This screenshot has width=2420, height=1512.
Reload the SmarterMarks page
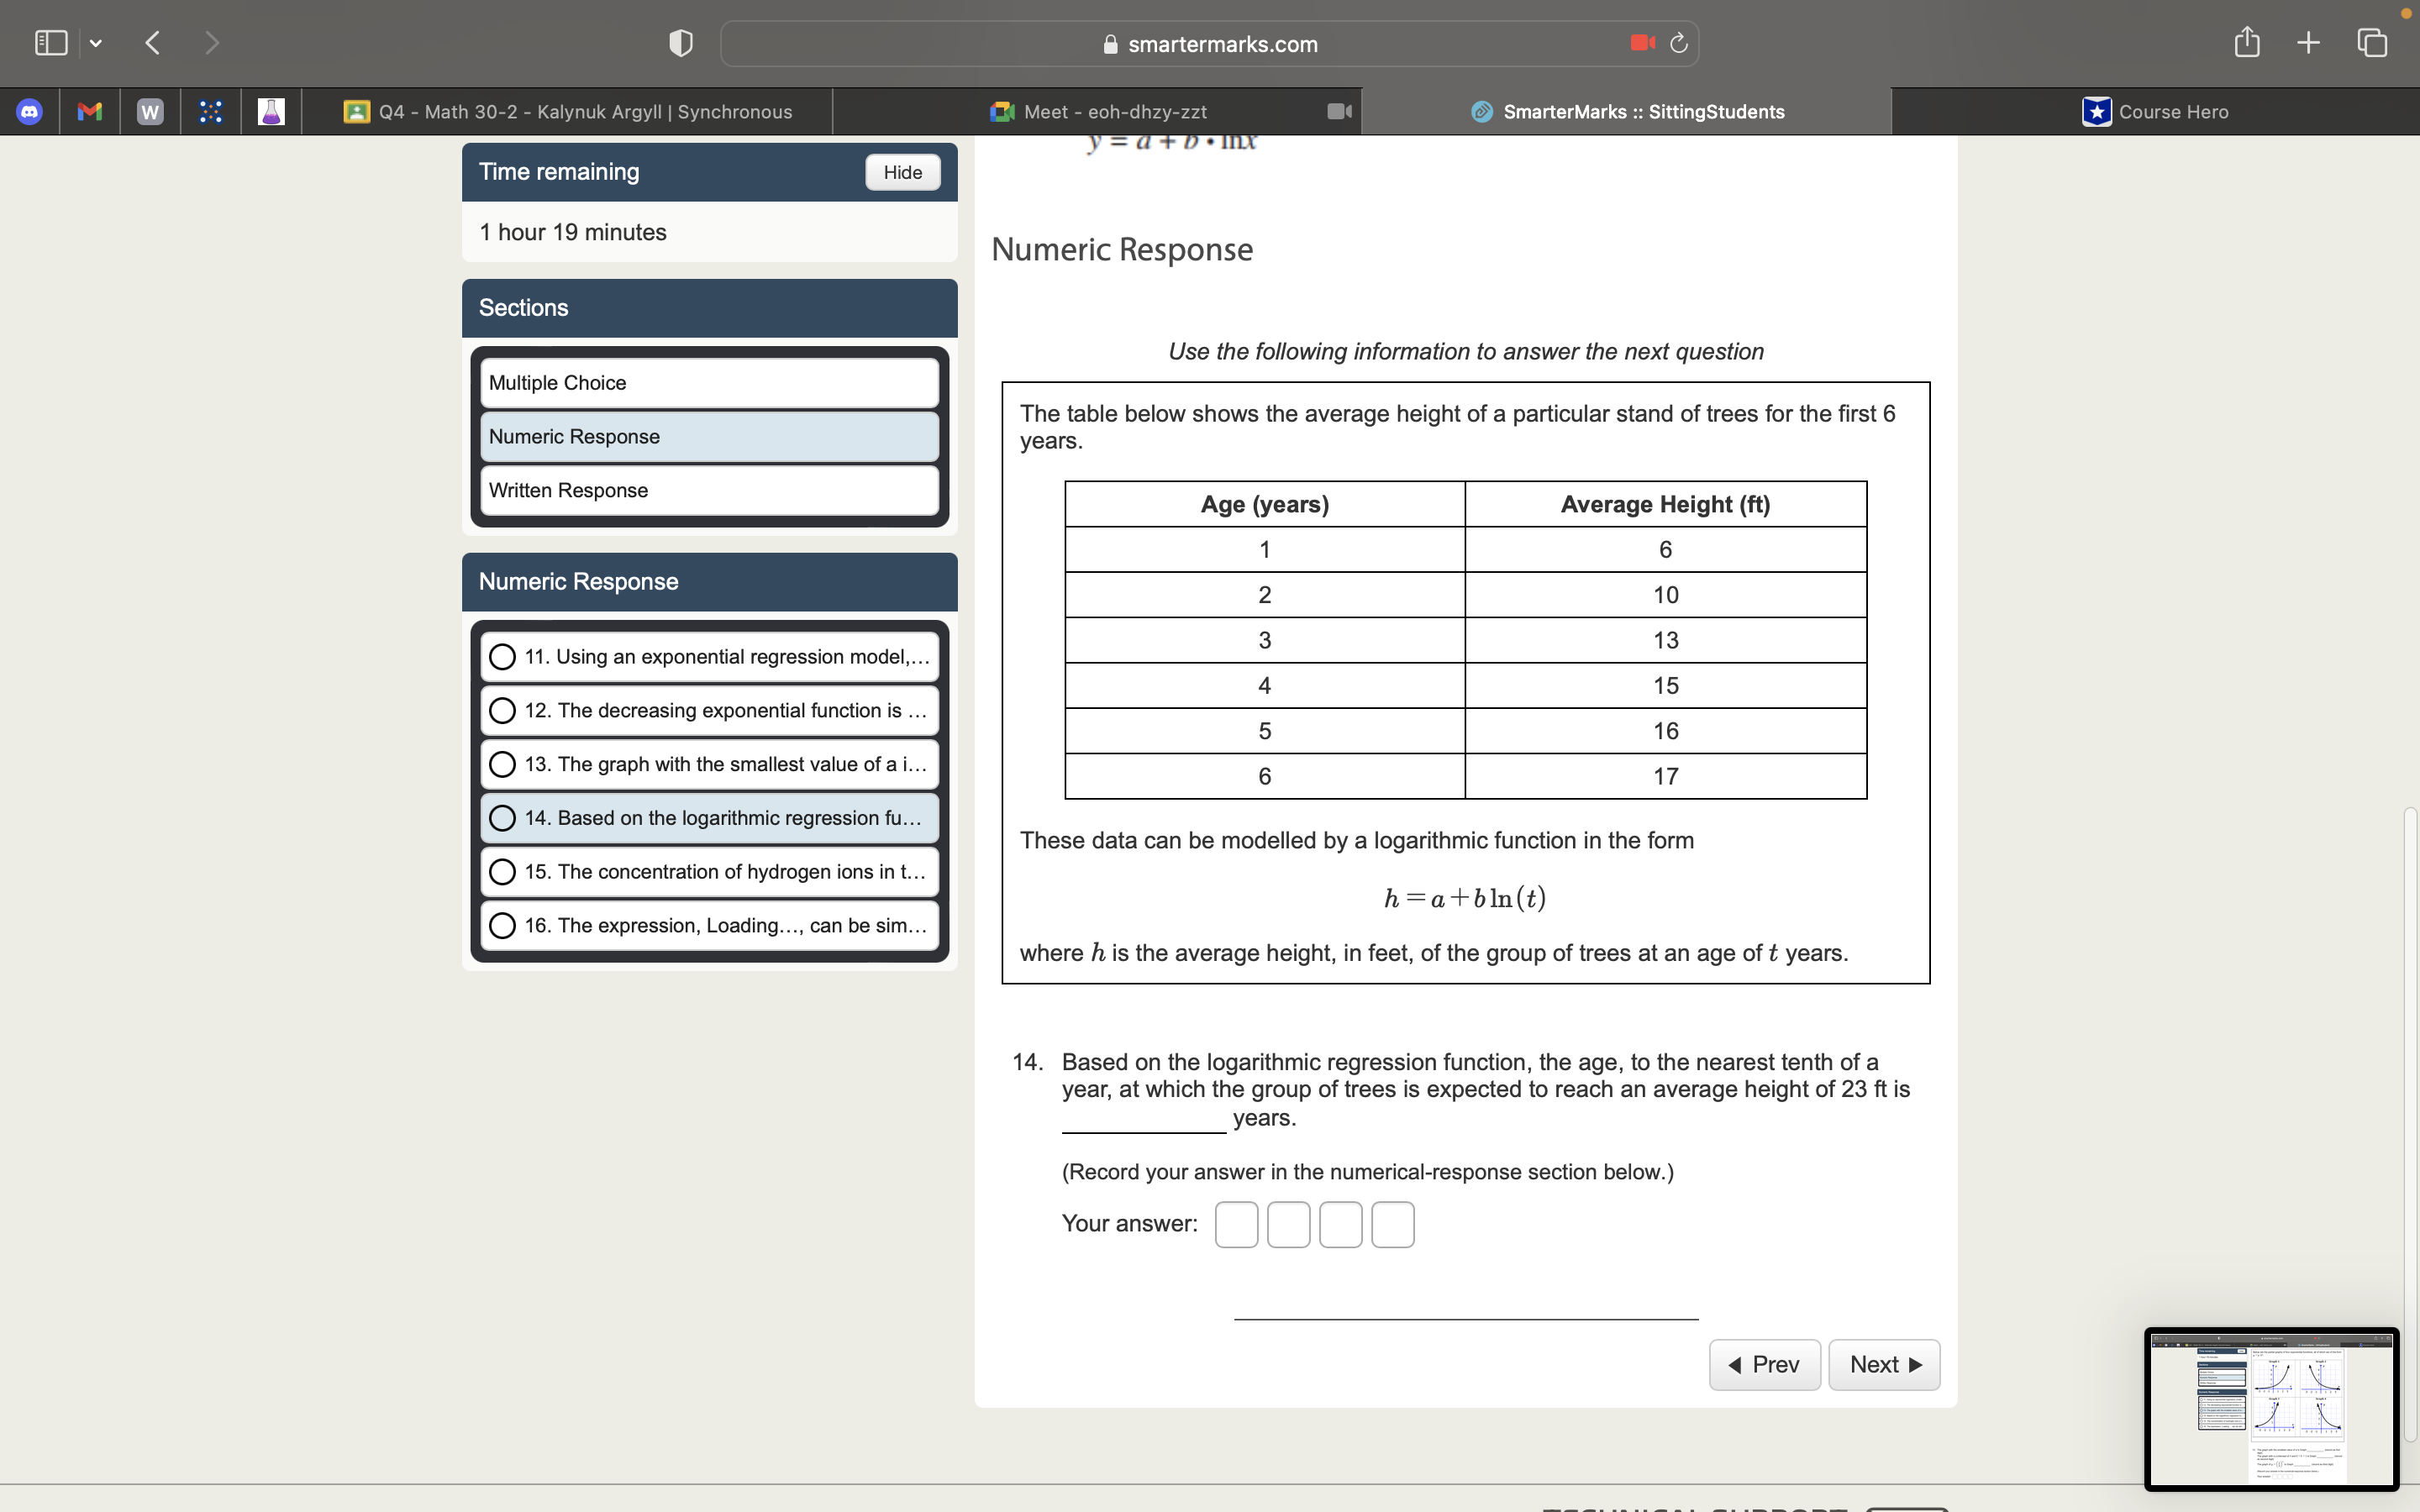click(x=1677, y=43)
